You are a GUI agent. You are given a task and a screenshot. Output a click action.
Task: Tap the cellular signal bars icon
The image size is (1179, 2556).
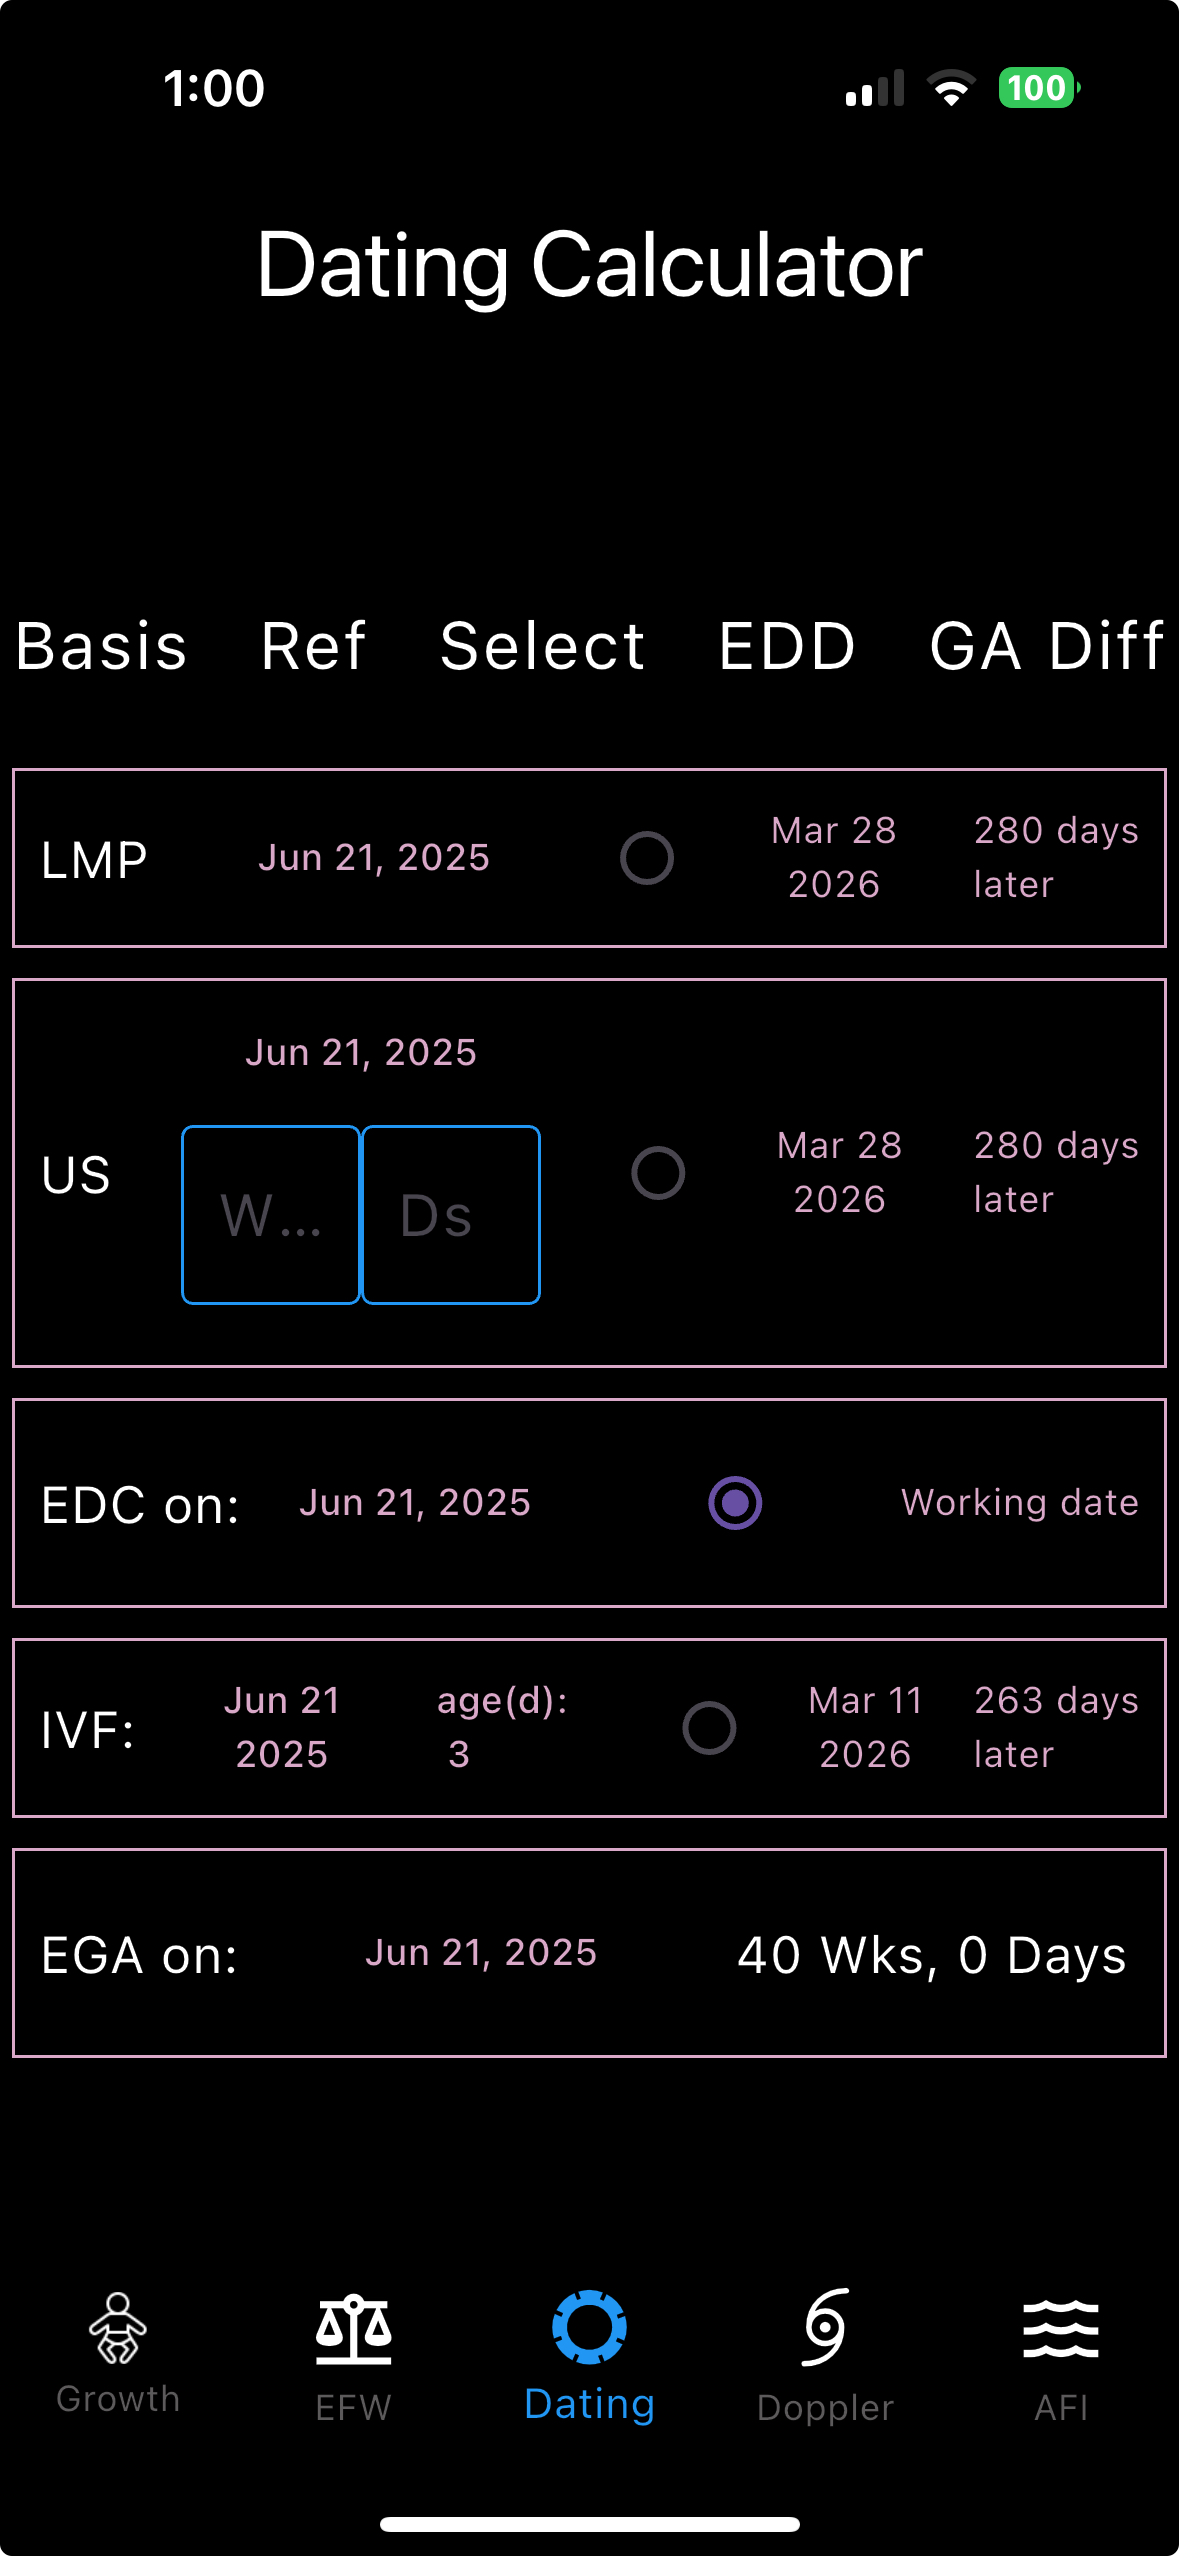[875, 88]
